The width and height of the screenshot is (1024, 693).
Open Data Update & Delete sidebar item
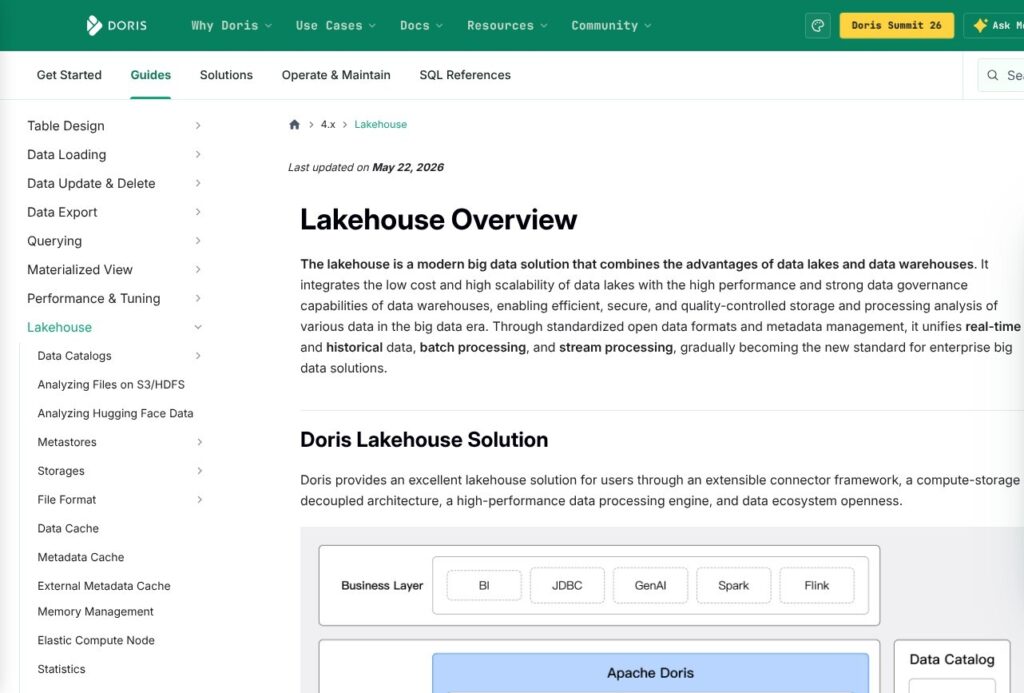pyautogui.click(x=91, y=183)
